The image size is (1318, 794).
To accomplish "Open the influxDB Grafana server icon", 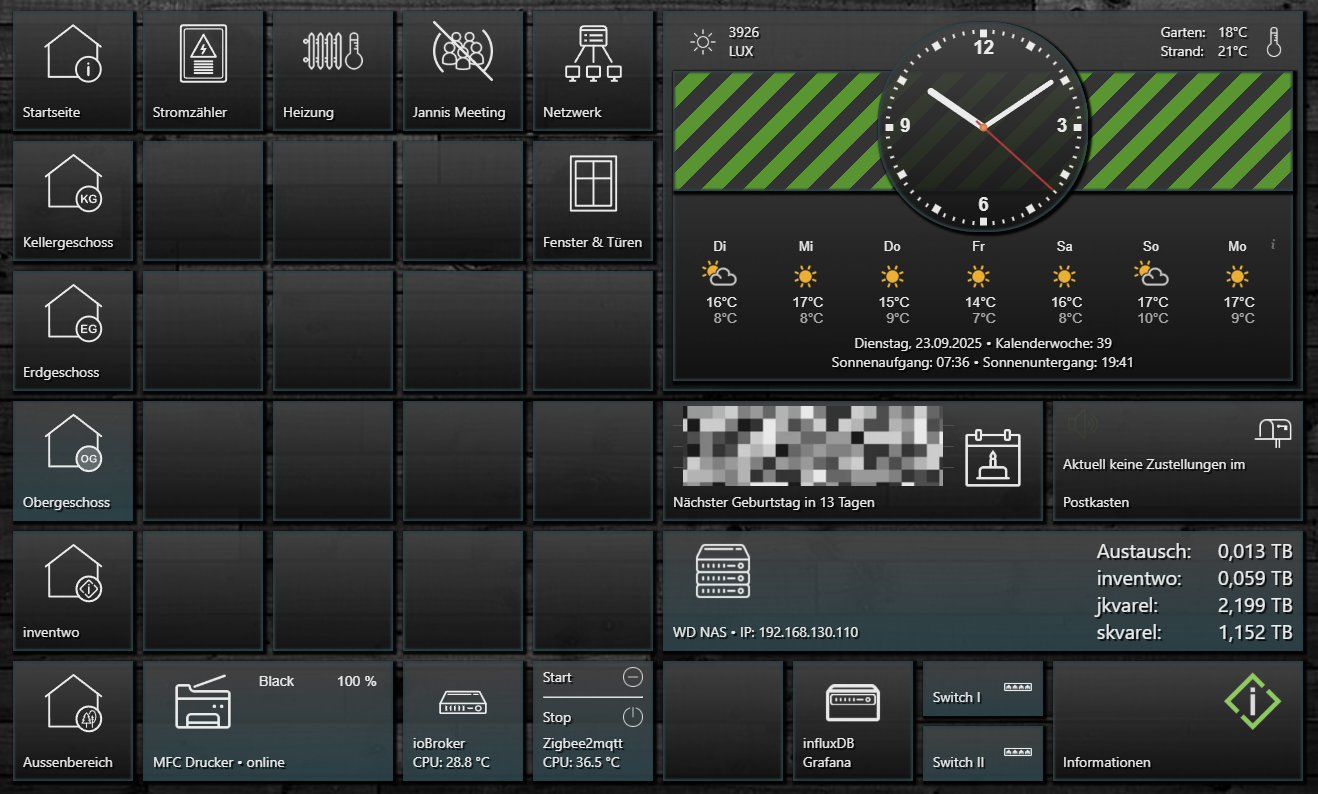I will 853,702.
